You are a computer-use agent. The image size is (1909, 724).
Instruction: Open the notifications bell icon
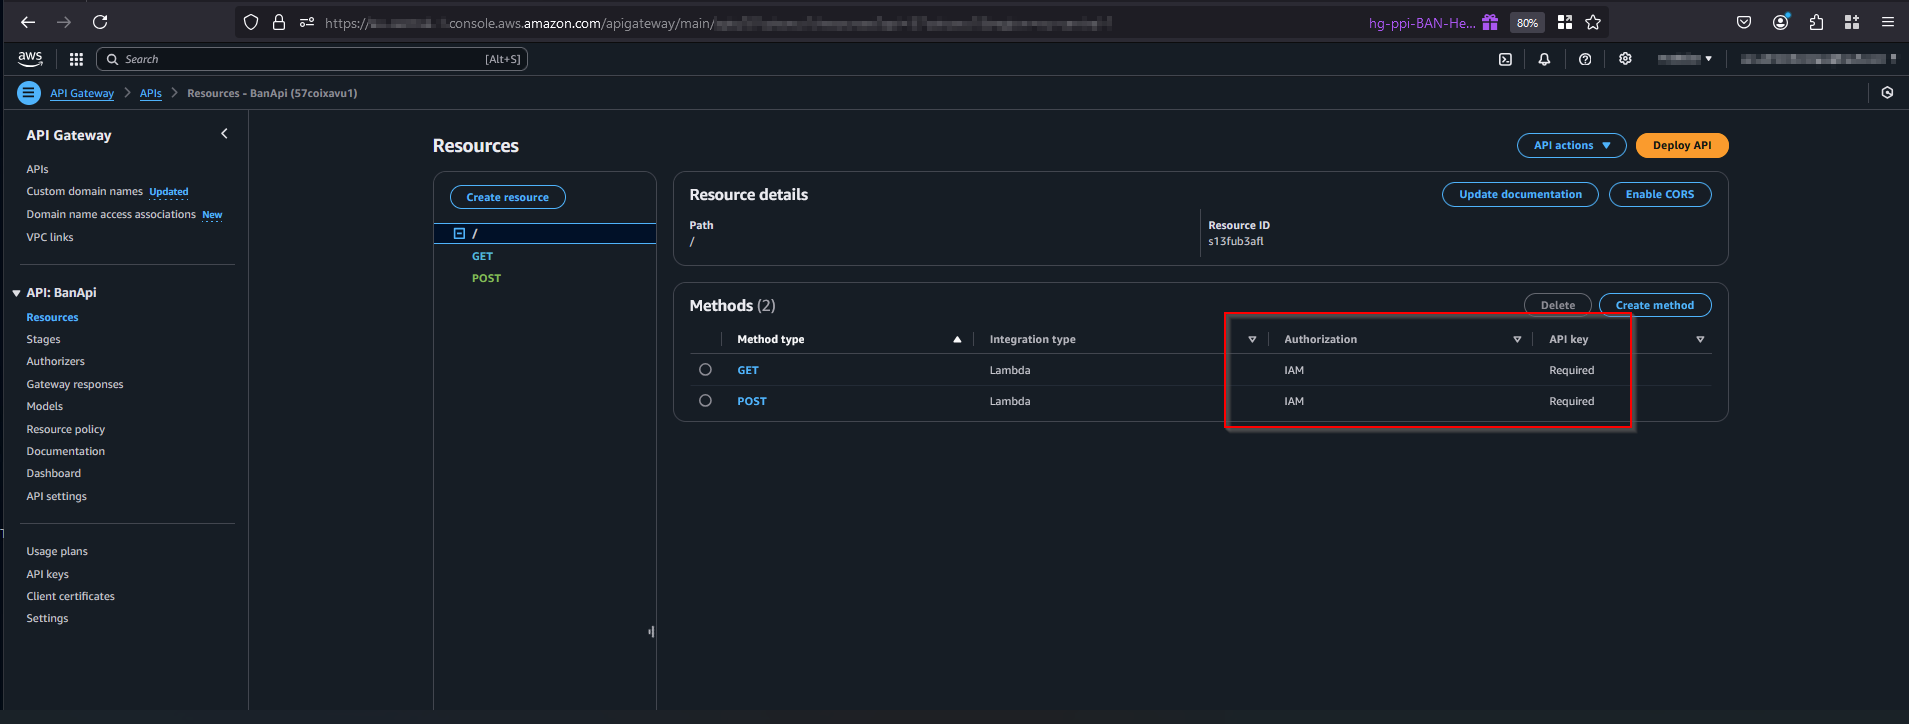[1544, 59]
